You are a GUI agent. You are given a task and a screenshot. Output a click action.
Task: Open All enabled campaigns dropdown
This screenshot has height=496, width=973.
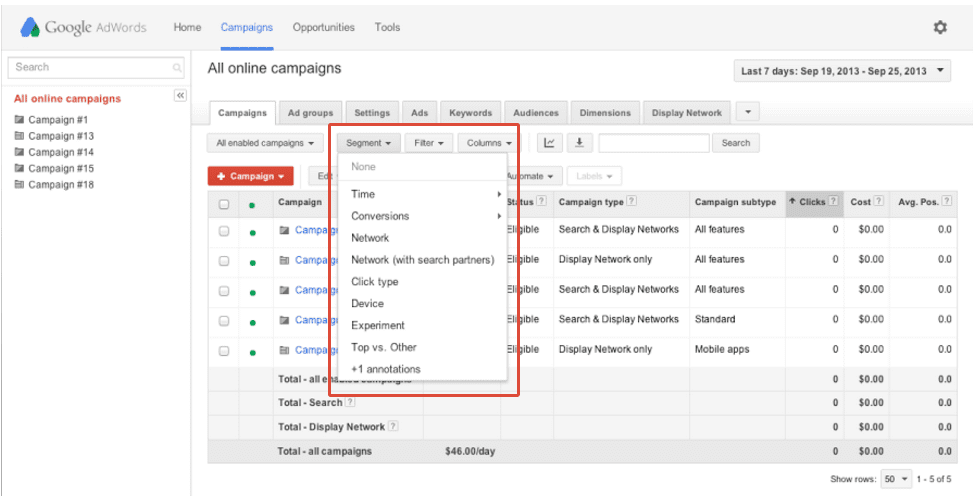(x=265, y=143)
